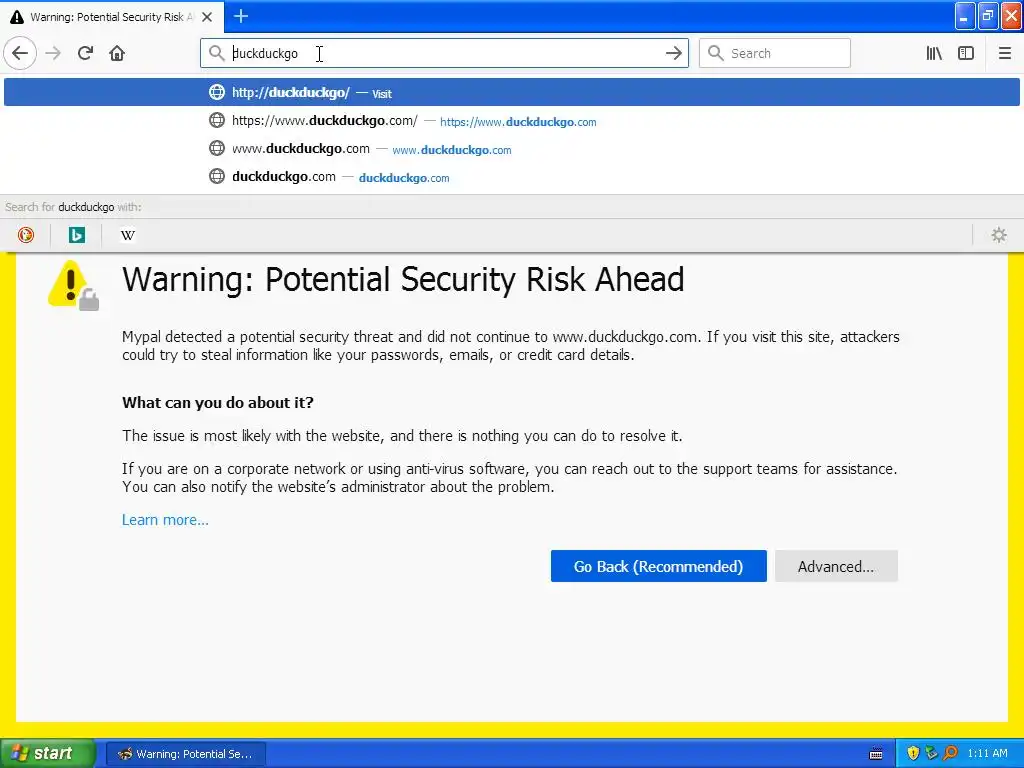1024x768 pixels.
Task: Switch to the Warning taskbar window button
Action: pyautogui.click(x=185, y=754)
